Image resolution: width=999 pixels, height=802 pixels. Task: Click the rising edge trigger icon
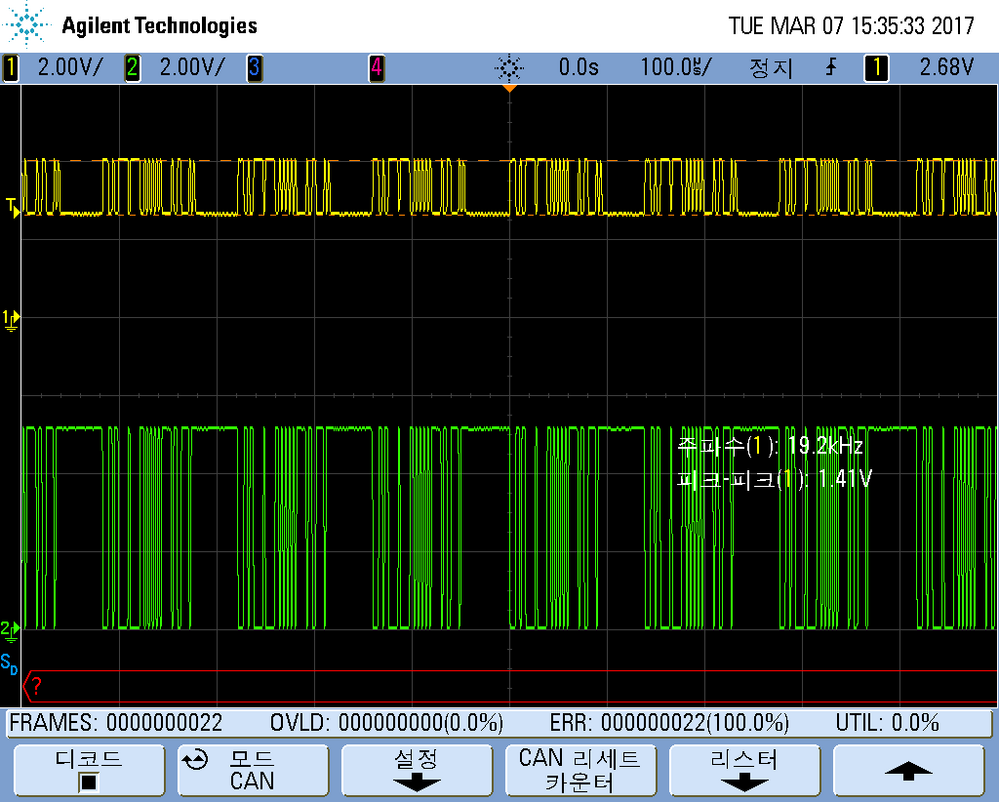point(831,67)
